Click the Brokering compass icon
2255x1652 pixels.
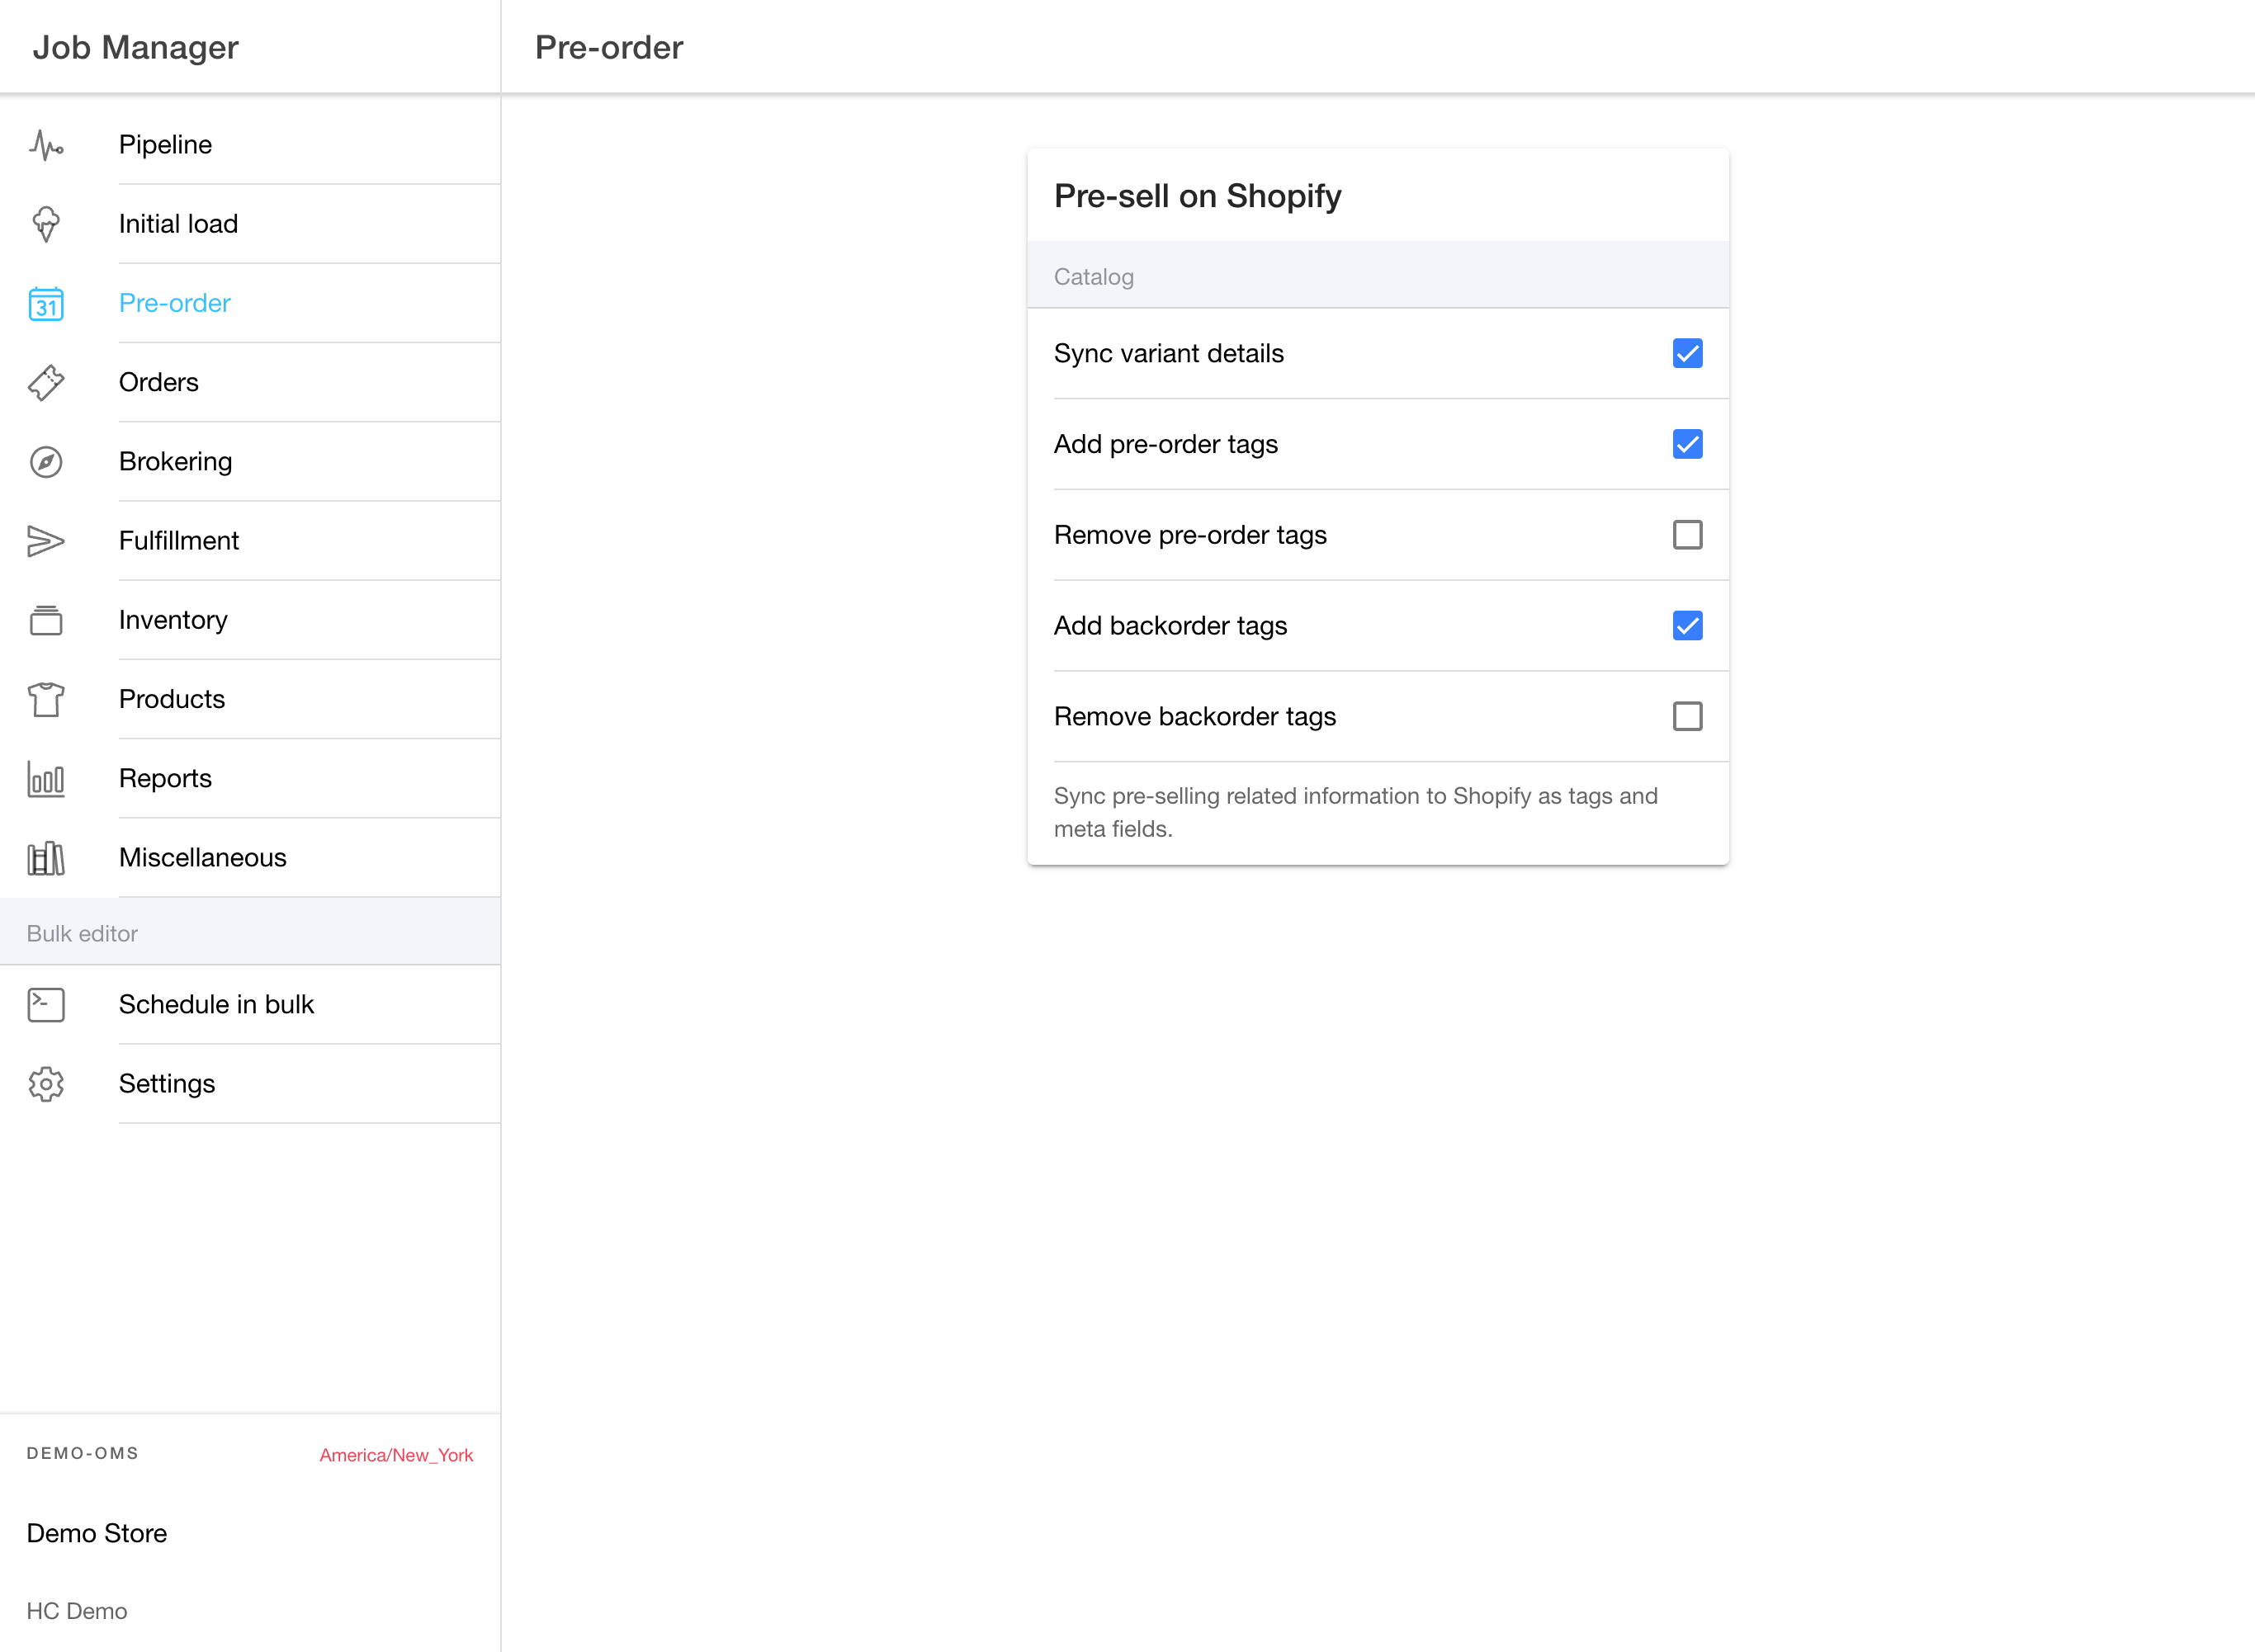[46, 462]
